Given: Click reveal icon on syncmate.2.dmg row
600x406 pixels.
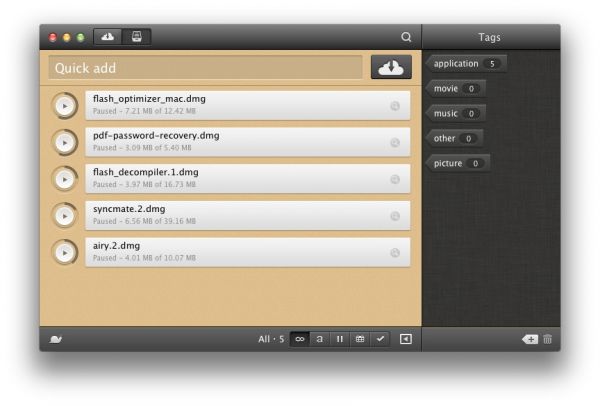Looking at the screenshot, I should 395,216.
